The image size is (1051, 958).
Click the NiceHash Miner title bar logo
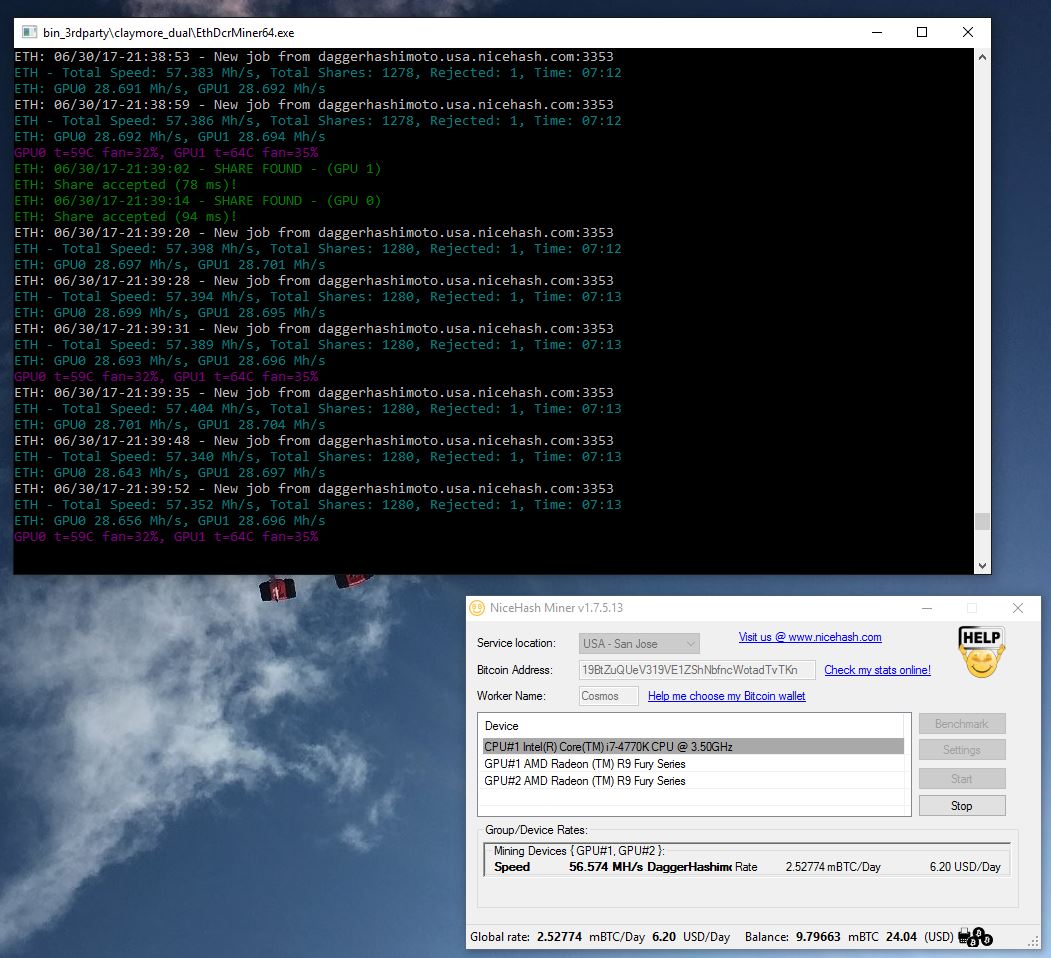pos(478,608)
